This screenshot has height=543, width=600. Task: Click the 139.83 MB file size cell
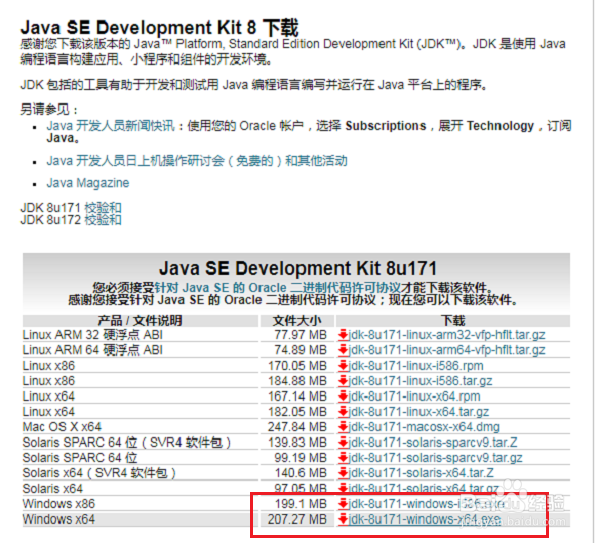click(x=297, y=442)
